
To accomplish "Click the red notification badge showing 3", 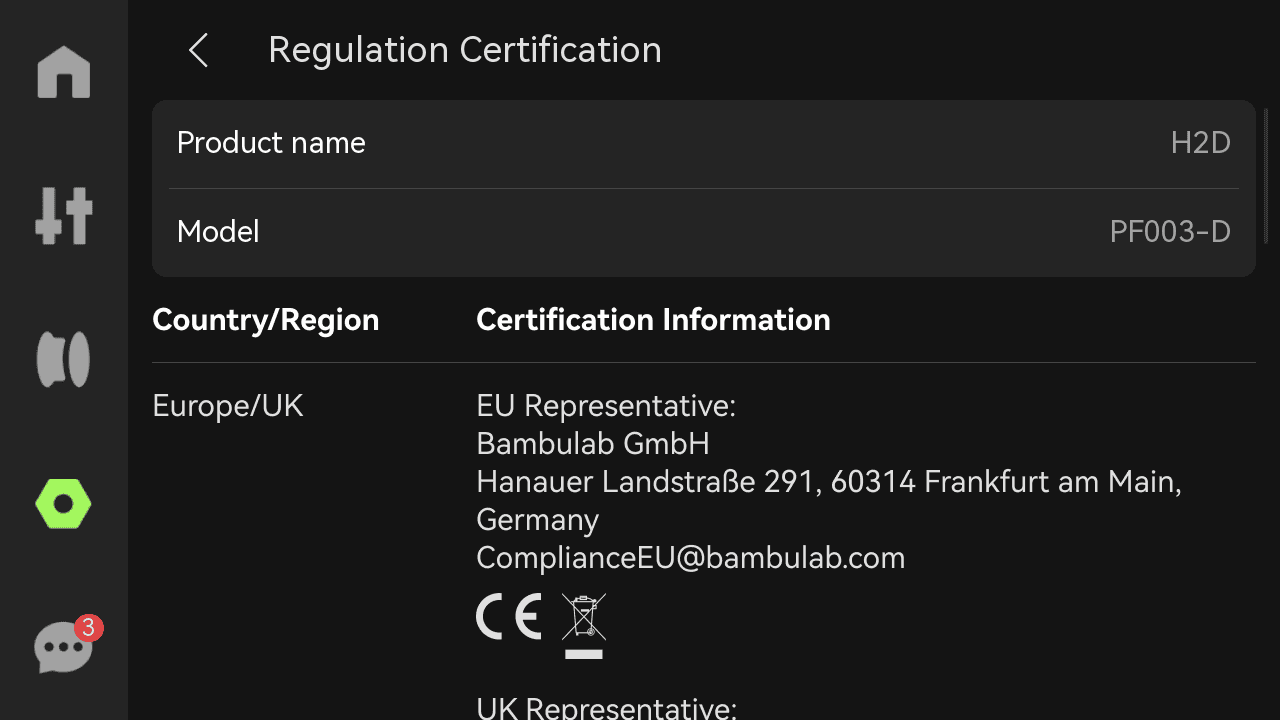I will tap(88, 628).
